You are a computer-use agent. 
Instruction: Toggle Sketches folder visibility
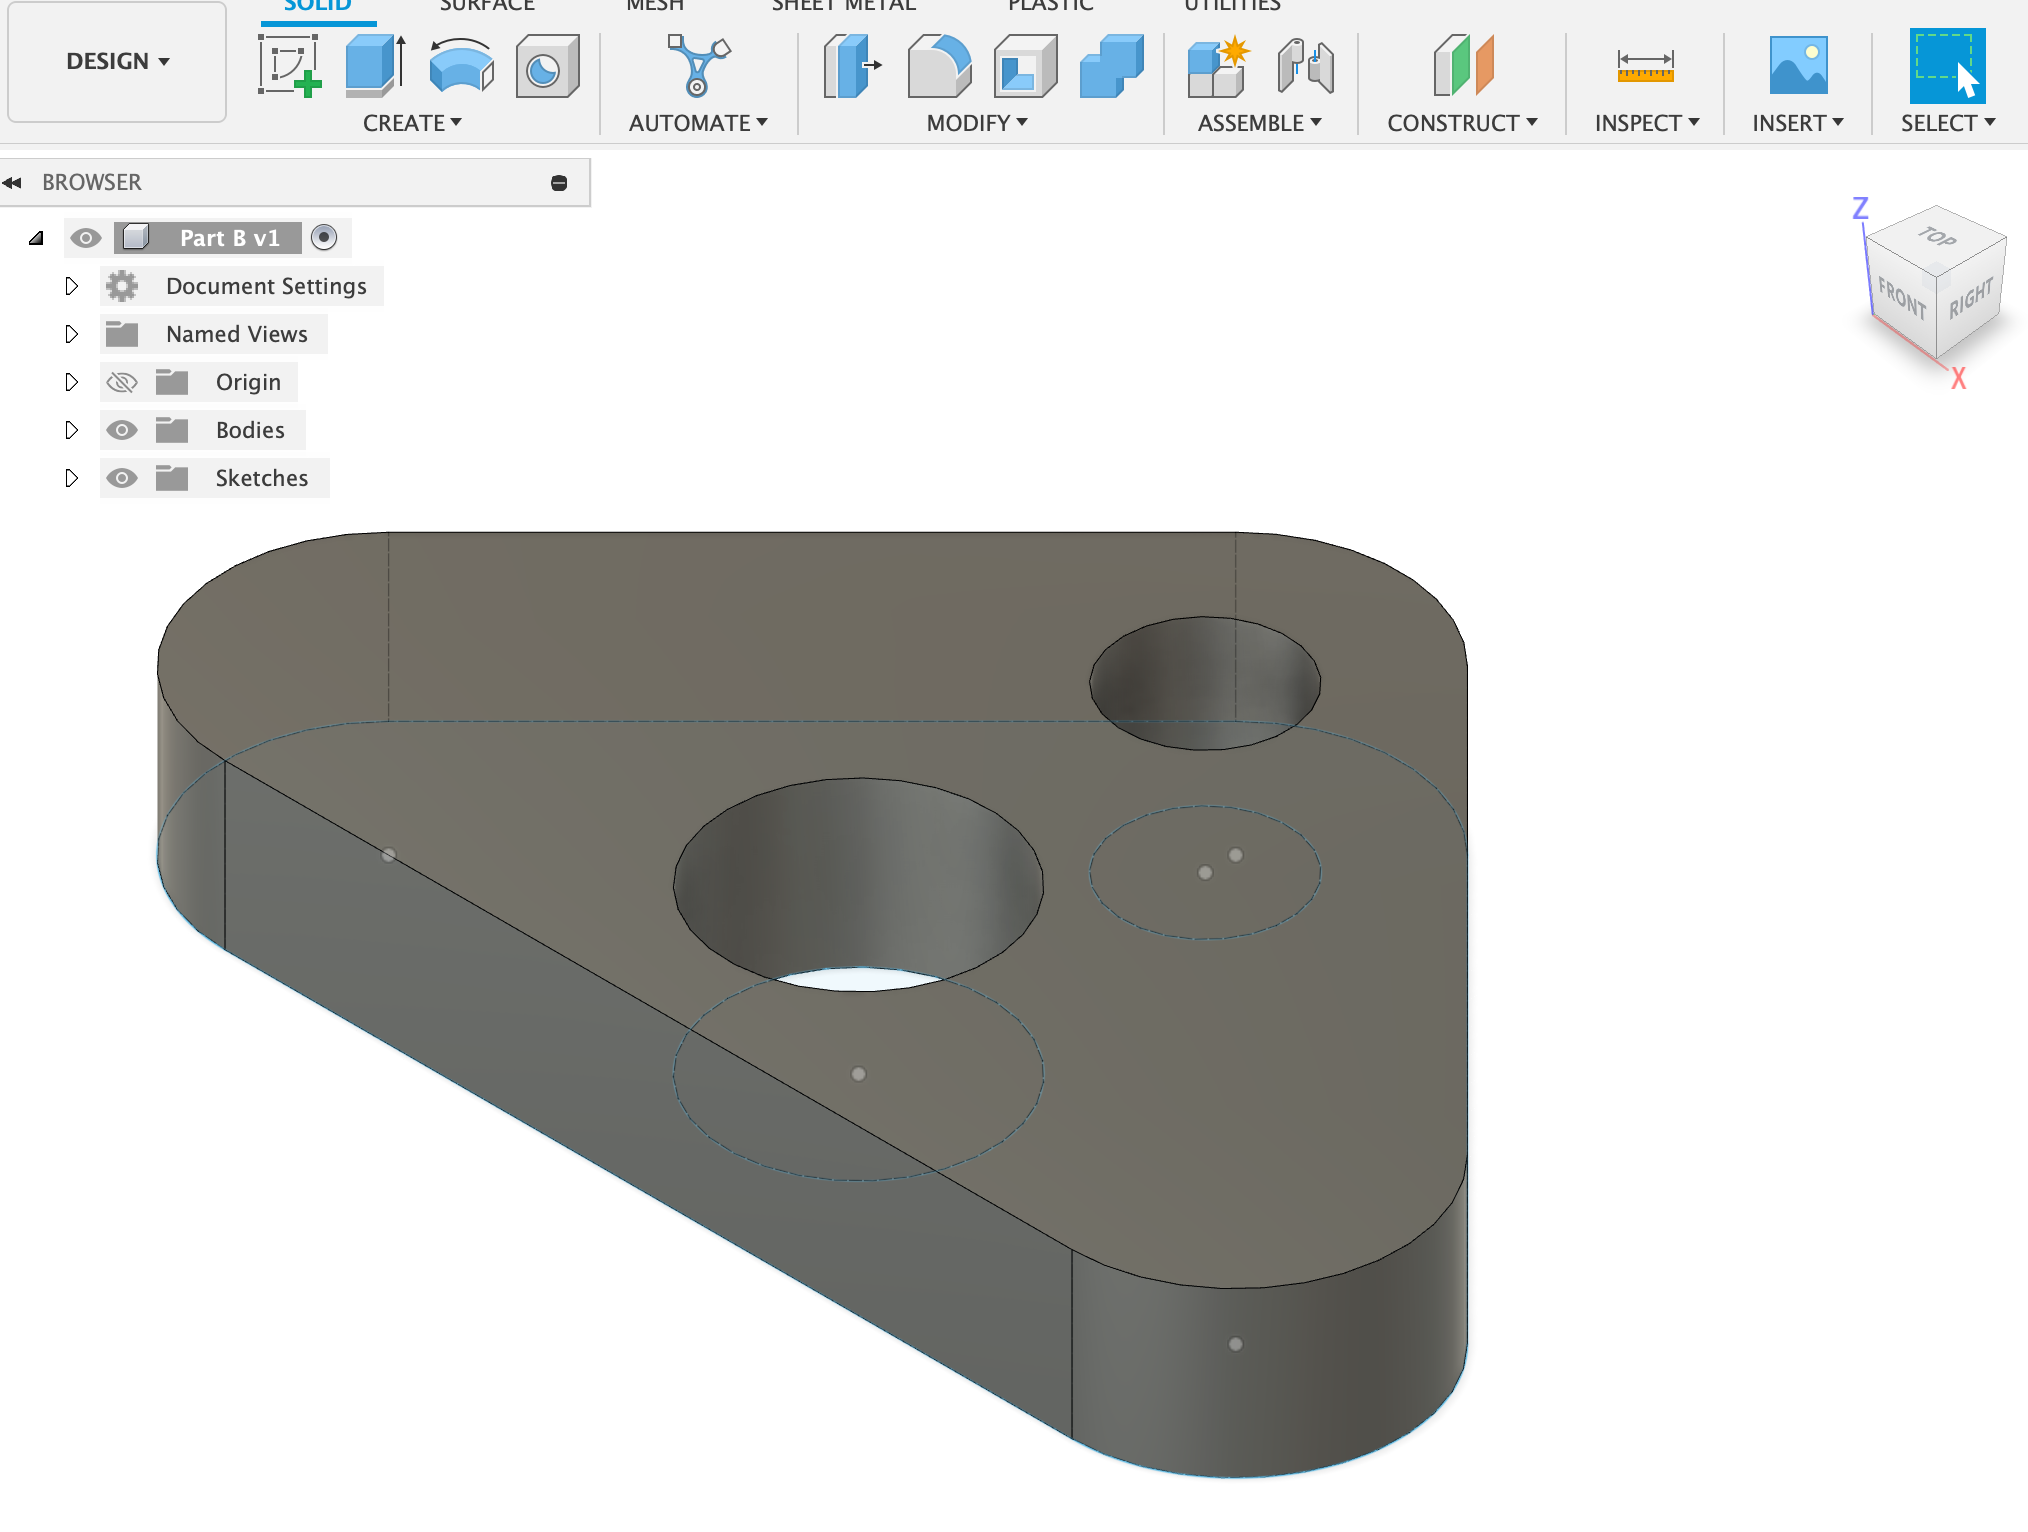(122, 478)
